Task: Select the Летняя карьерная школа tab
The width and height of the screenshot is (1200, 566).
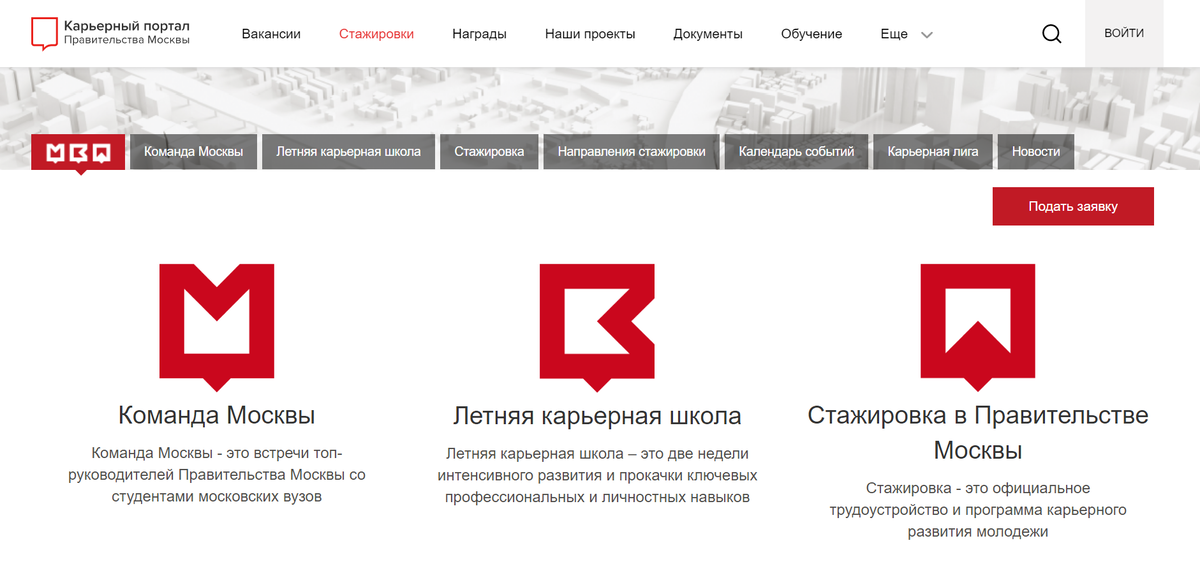Action: [349, 152]
